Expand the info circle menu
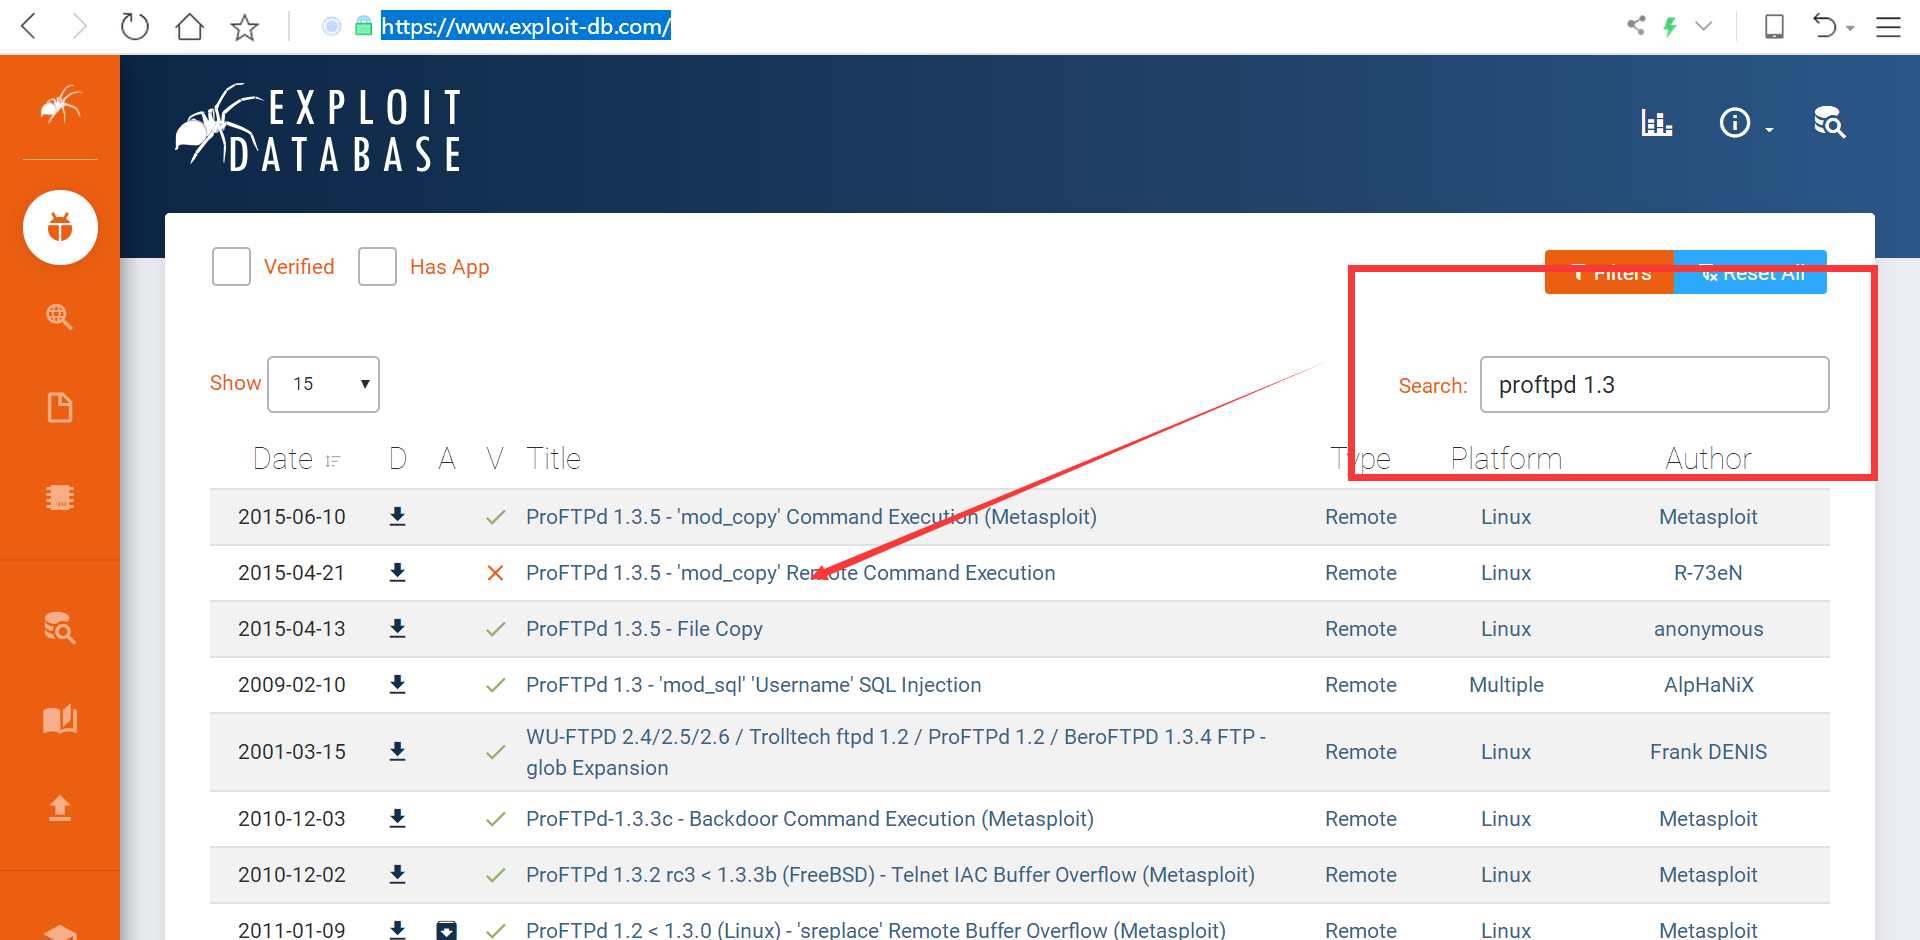 pyautogui.click(x=1745, y=123)
